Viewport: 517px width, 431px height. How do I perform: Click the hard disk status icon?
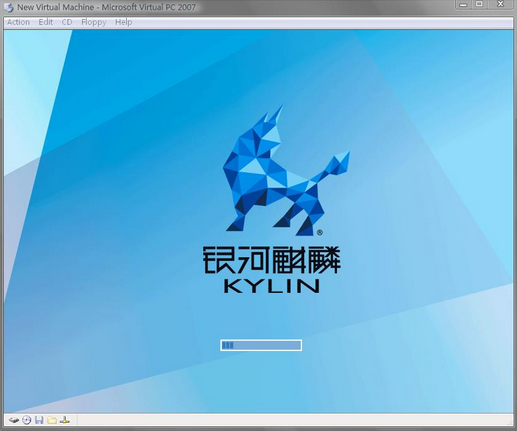point(14,420)
